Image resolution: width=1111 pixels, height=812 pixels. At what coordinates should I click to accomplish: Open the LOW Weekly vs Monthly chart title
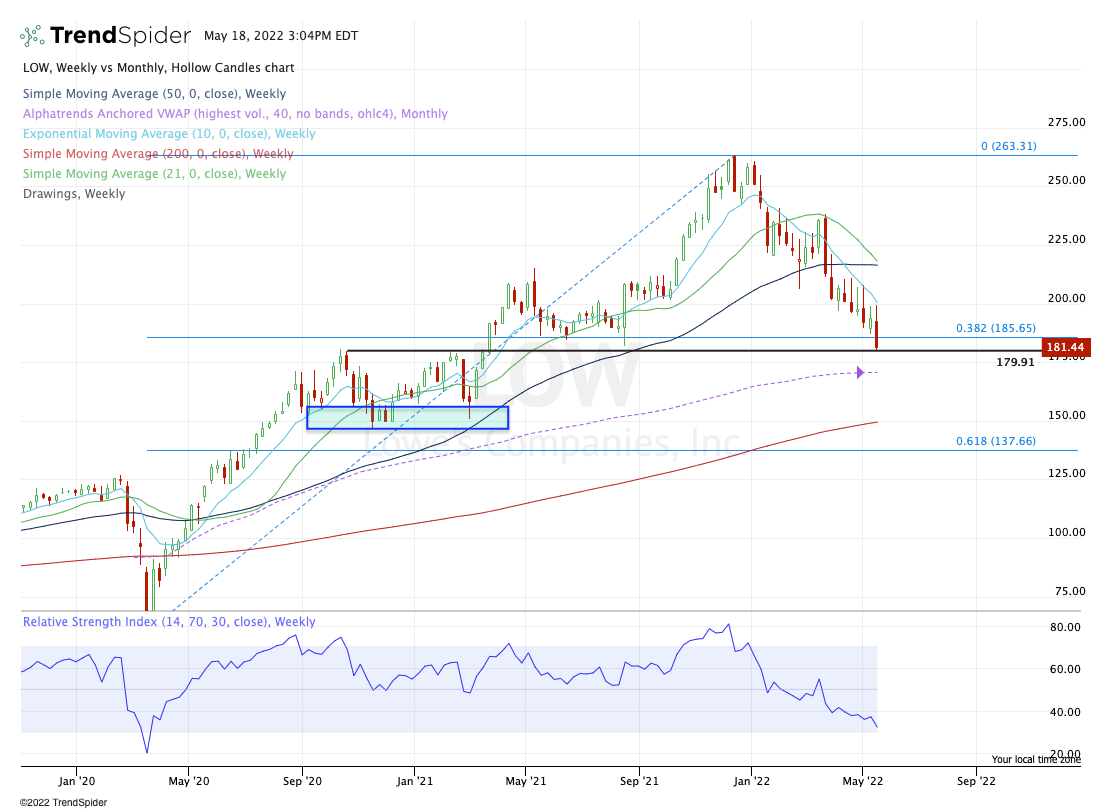tap(158, 68)
